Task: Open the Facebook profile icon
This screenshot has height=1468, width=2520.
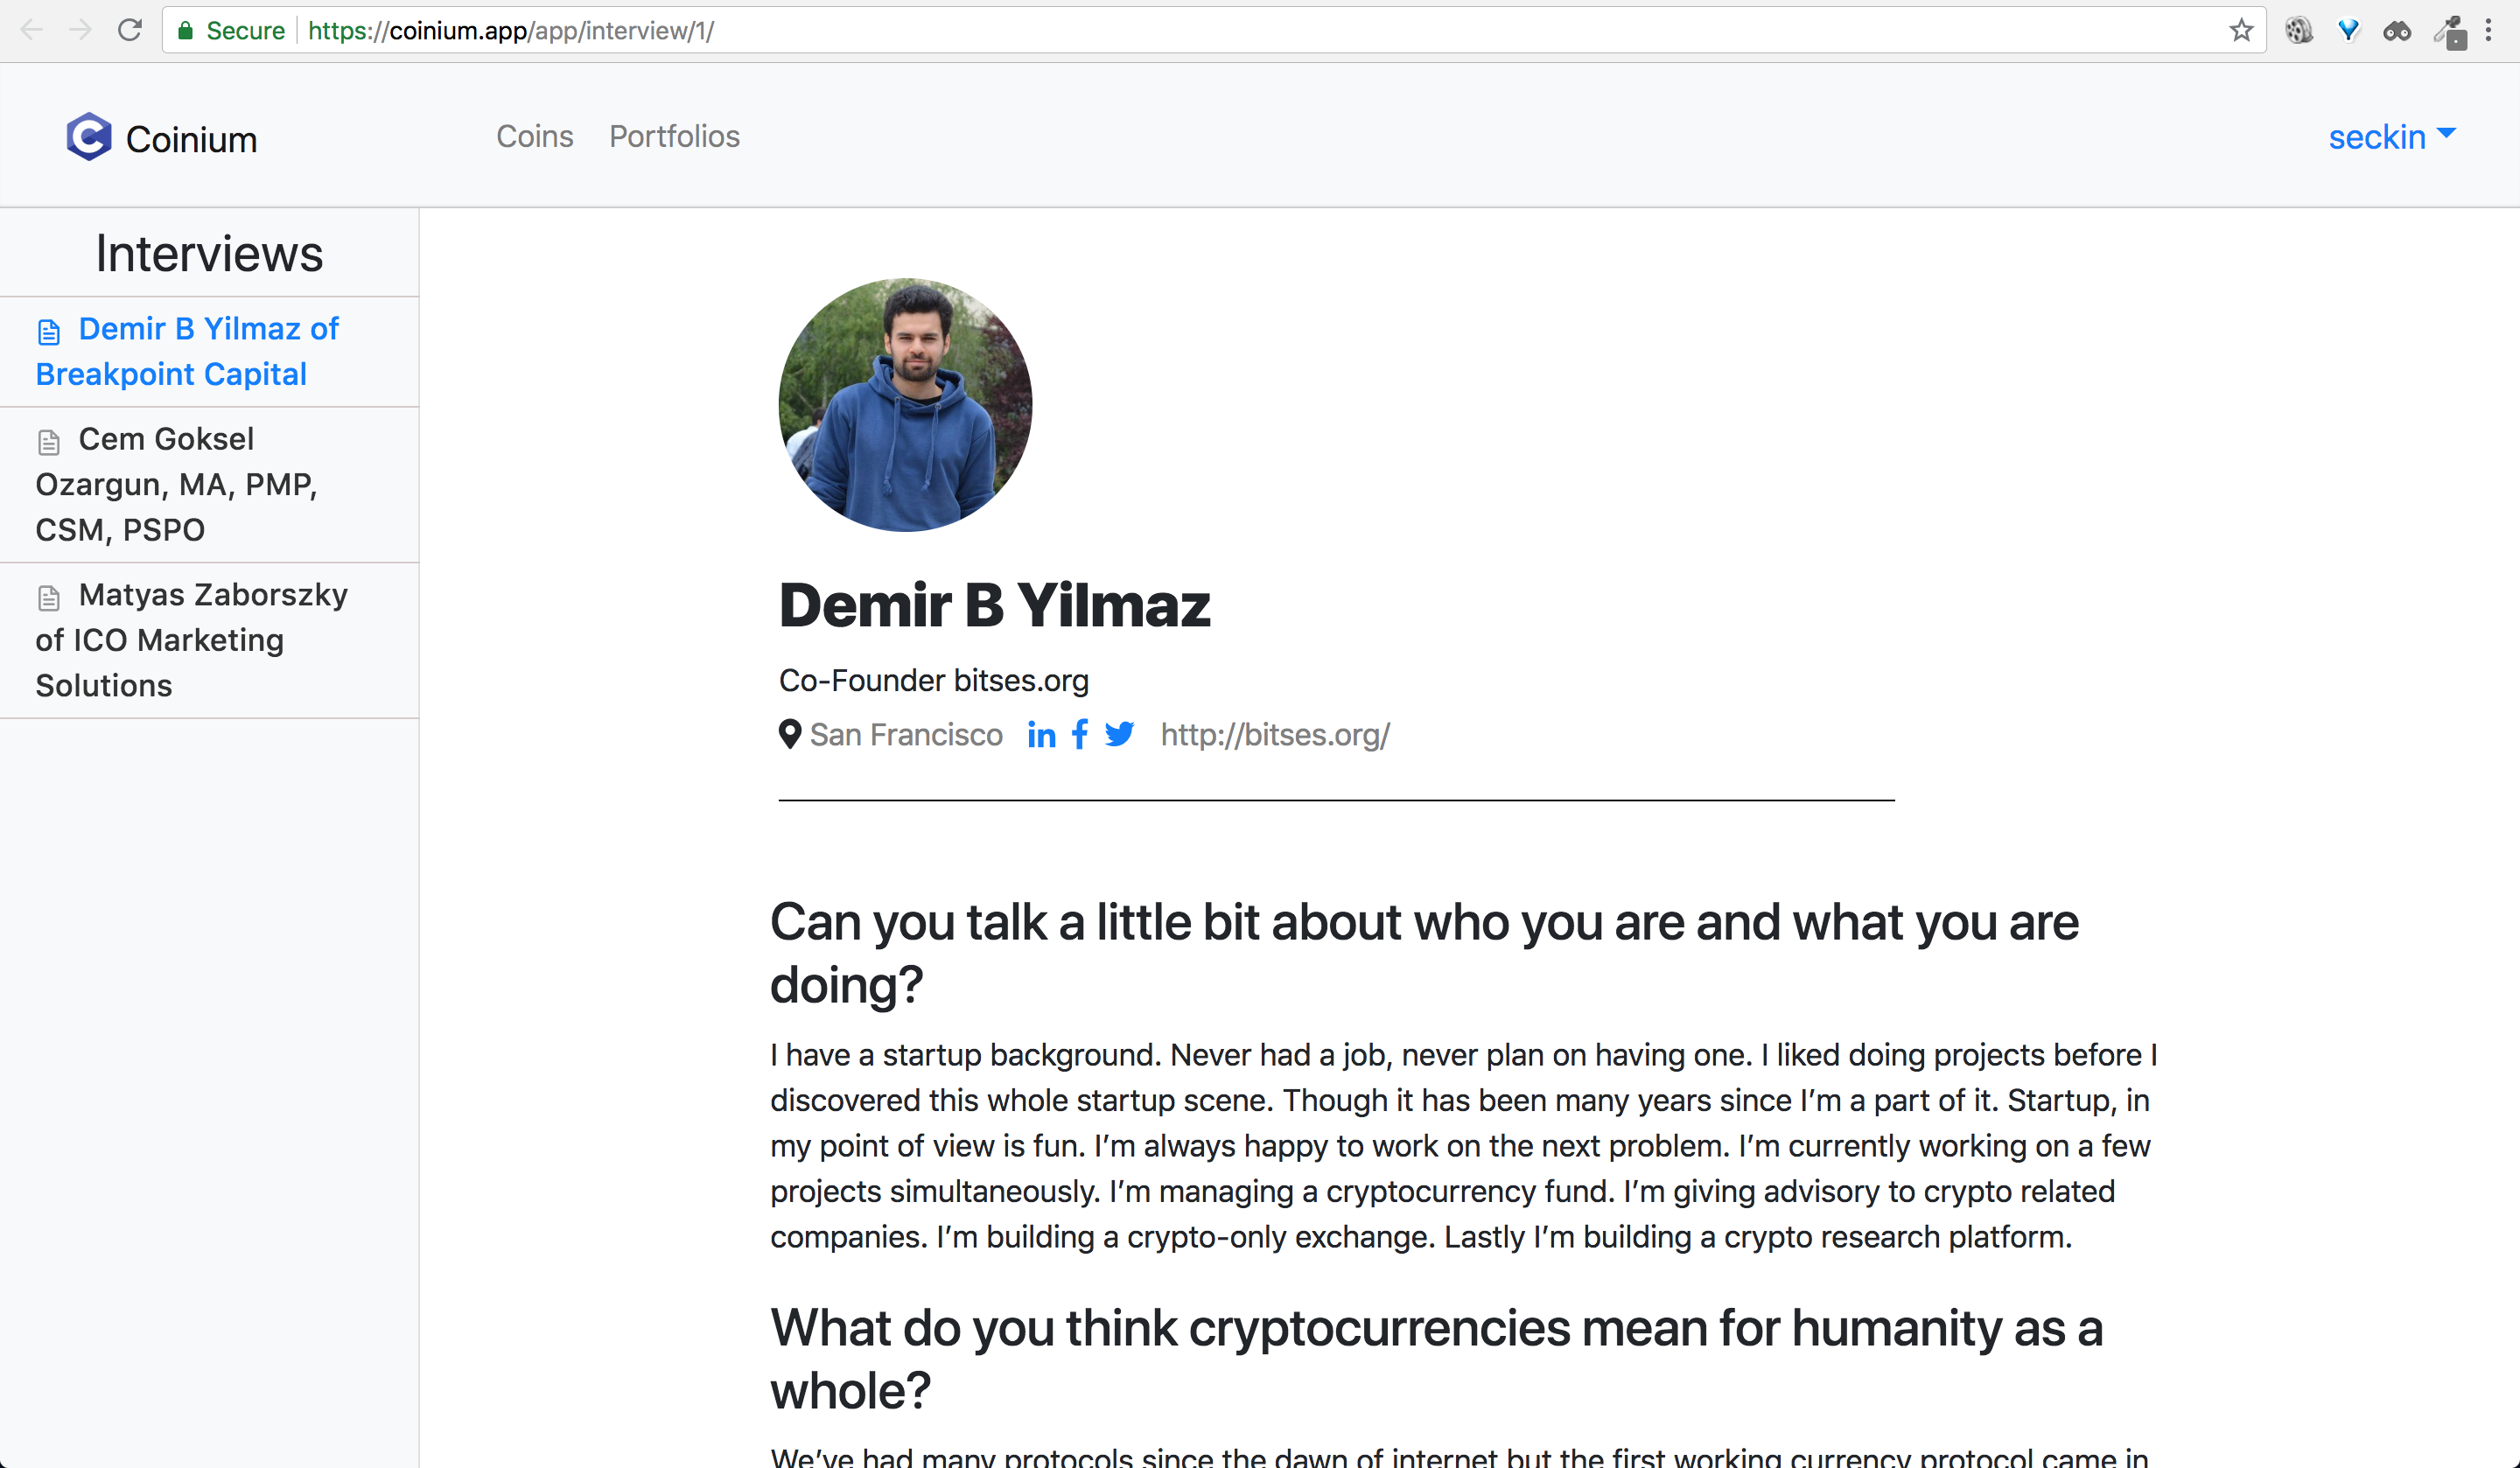Action: pyautogui.click(x=1080, y=735)
